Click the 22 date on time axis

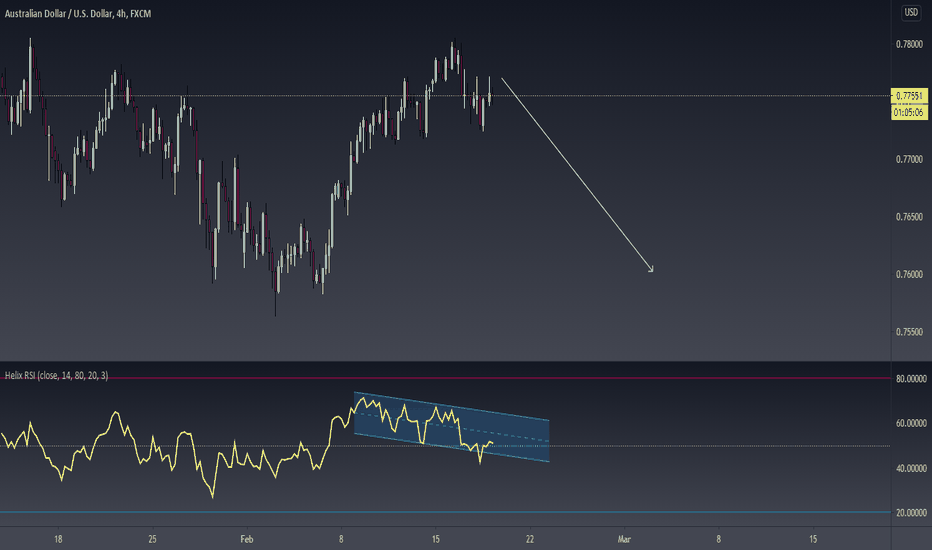click(530, 539)
